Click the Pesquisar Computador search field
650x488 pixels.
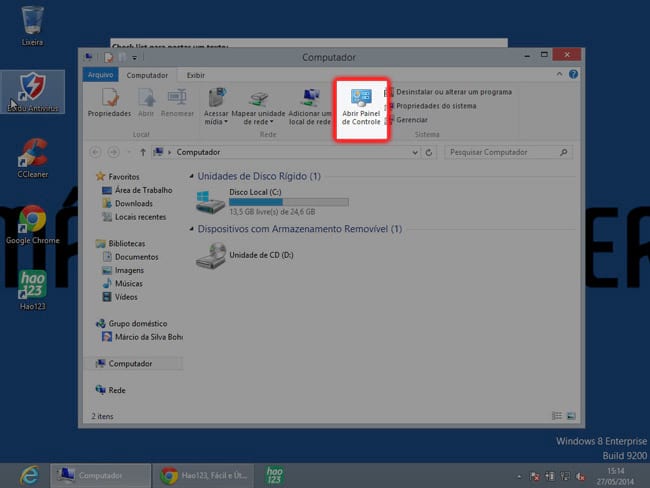(500, 153)
